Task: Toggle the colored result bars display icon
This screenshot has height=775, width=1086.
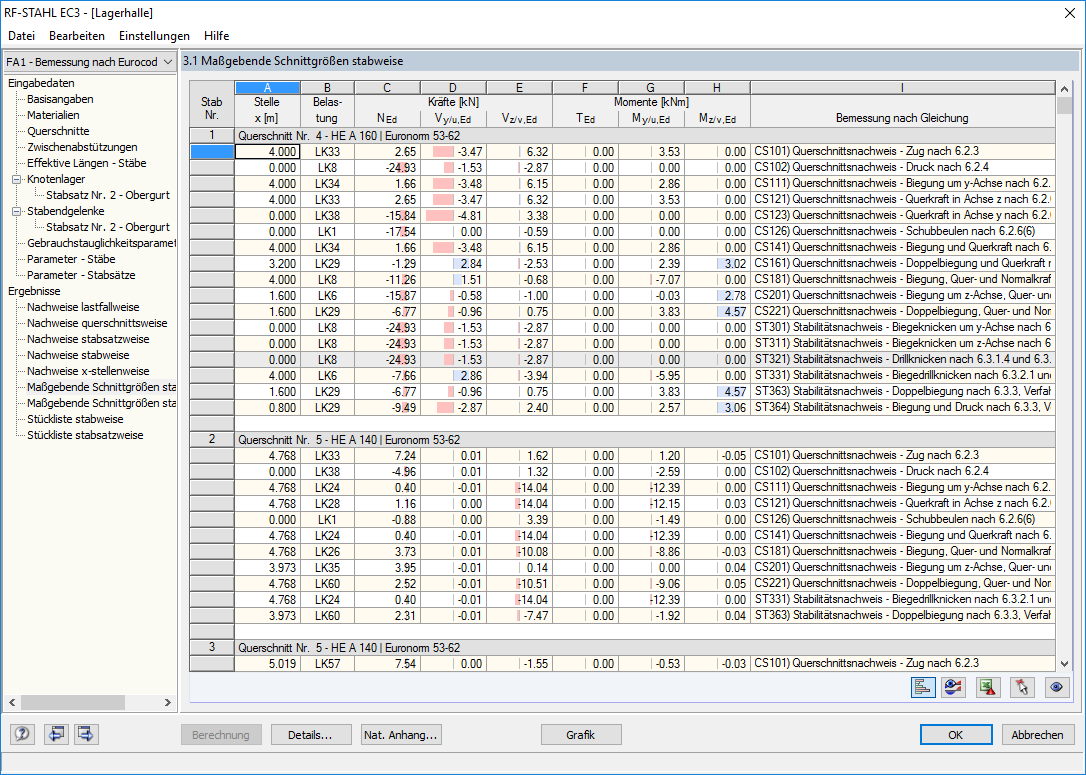Action: tap(923, 687)
